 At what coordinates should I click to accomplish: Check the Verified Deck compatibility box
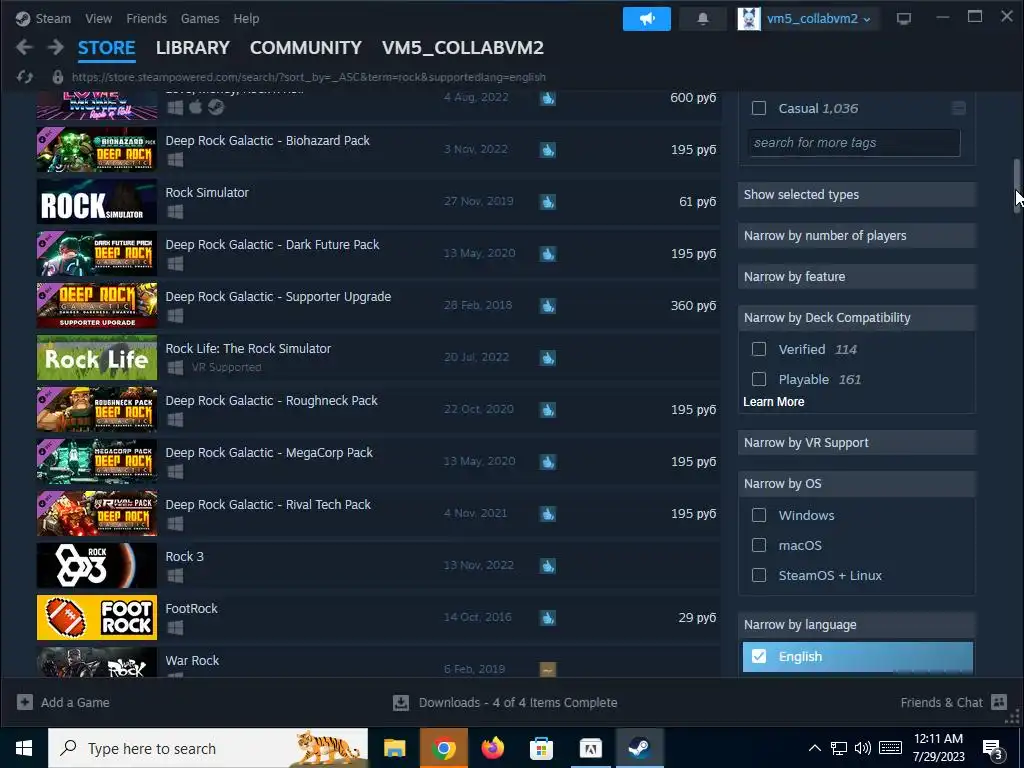click(759, 349)
